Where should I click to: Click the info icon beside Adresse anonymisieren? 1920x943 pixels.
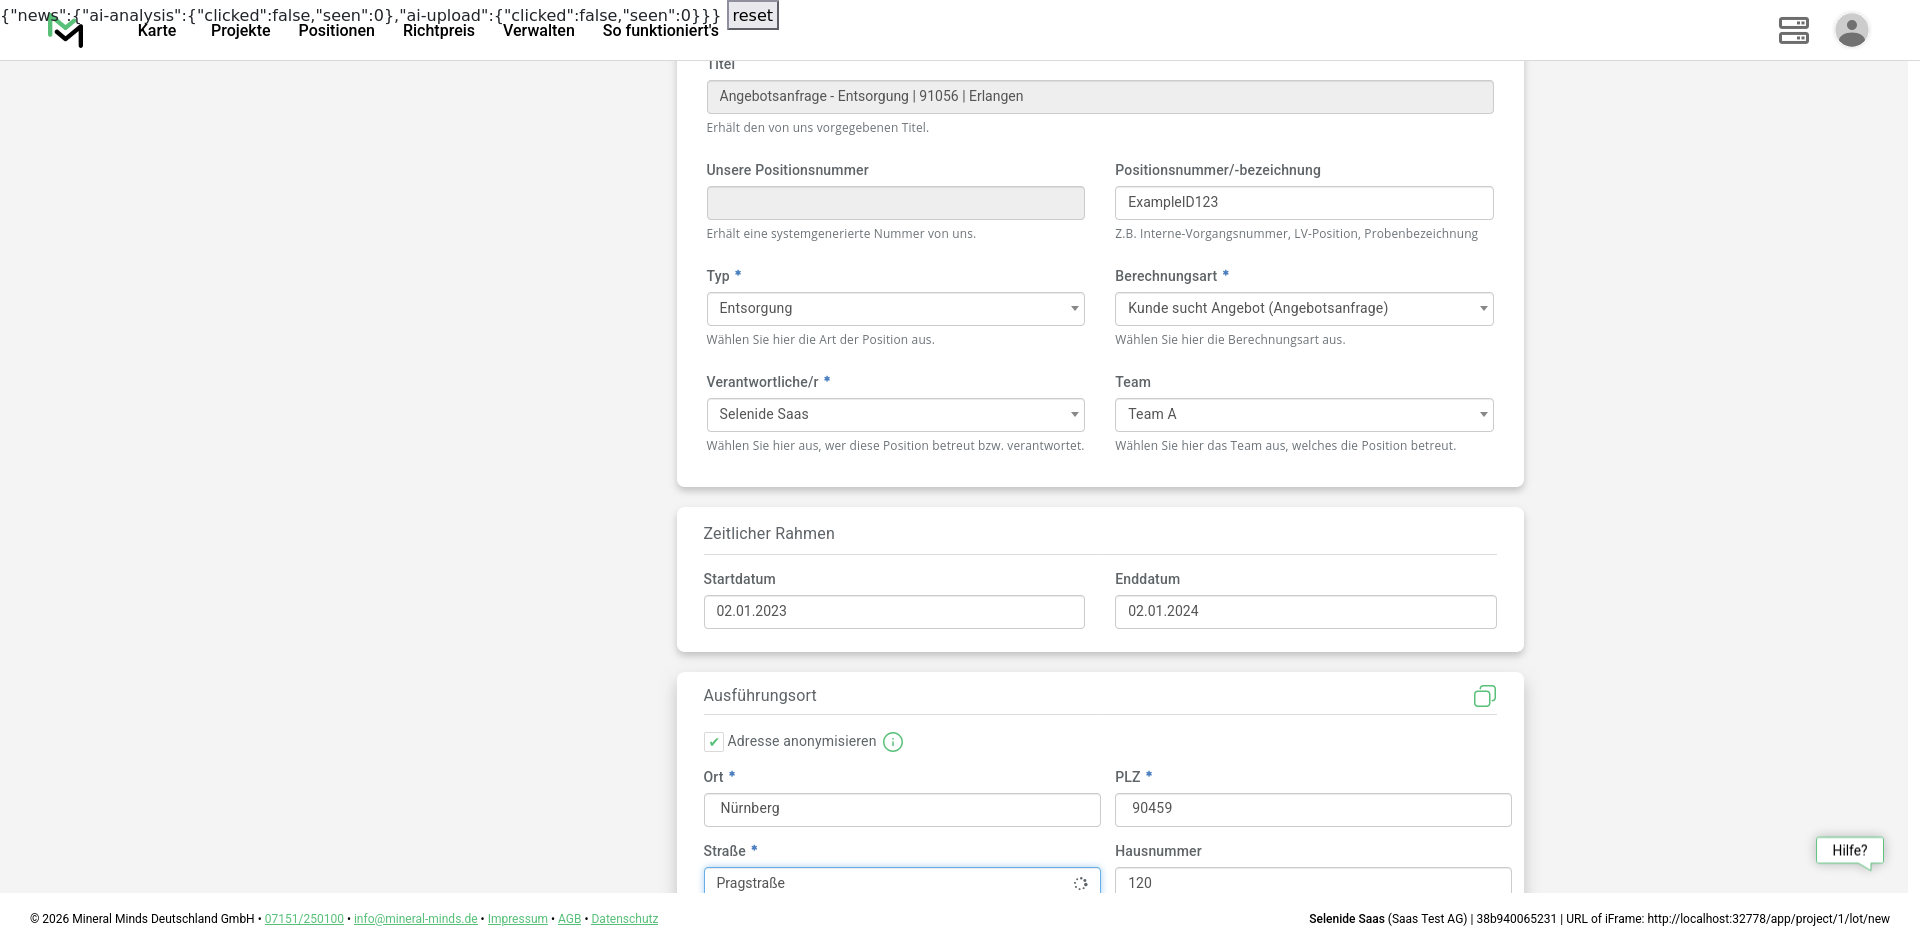pos(893,742)
